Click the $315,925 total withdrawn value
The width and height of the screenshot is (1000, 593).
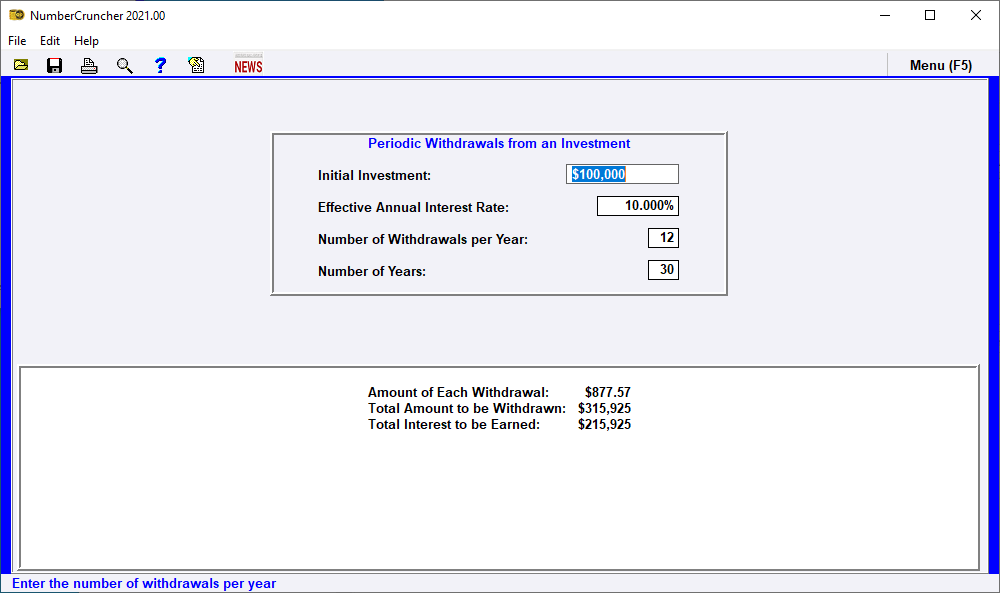(x=605, y=408)
